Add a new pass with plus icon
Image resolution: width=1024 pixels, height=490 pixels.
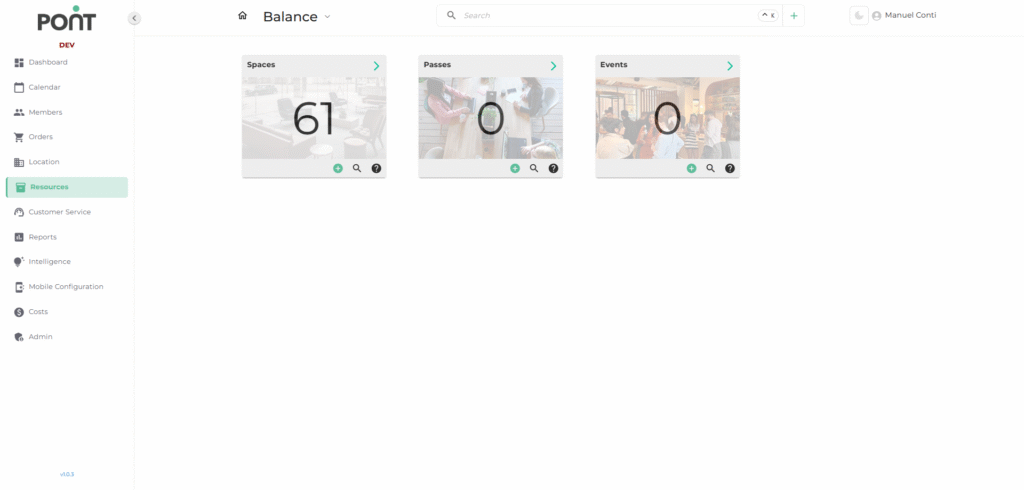[515, 169]
